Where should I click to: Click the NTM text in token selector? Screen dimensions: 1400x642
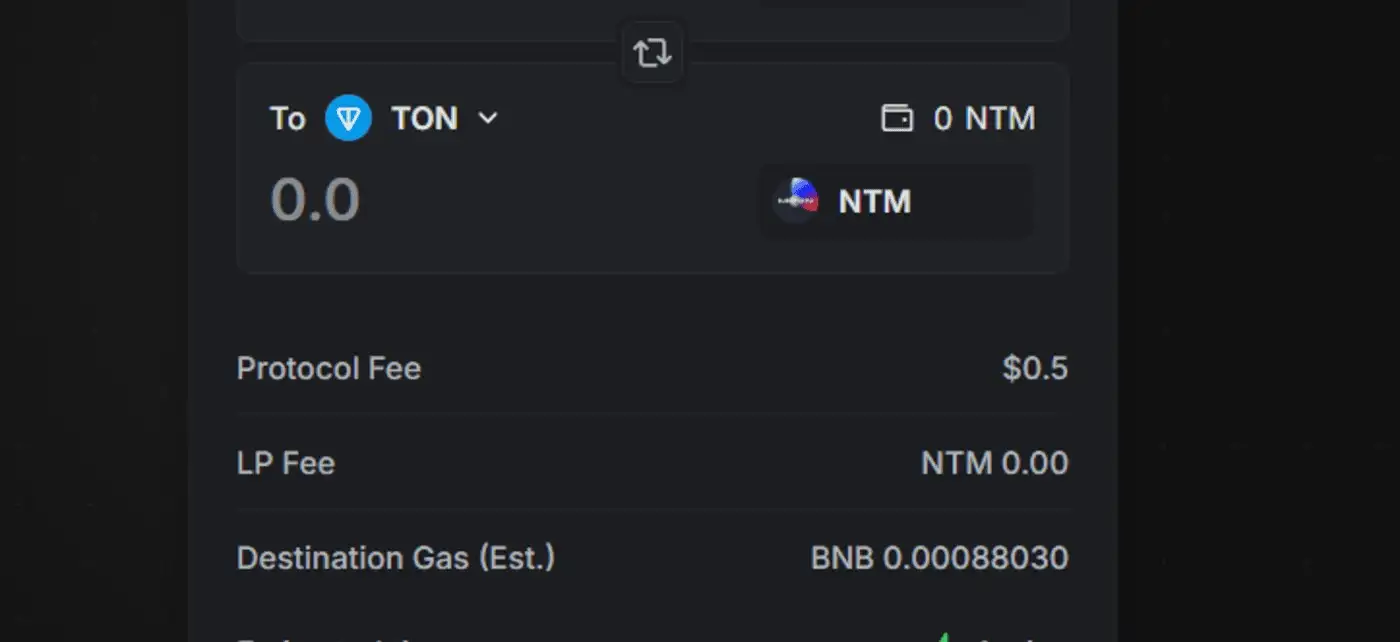tap(874, 201)
